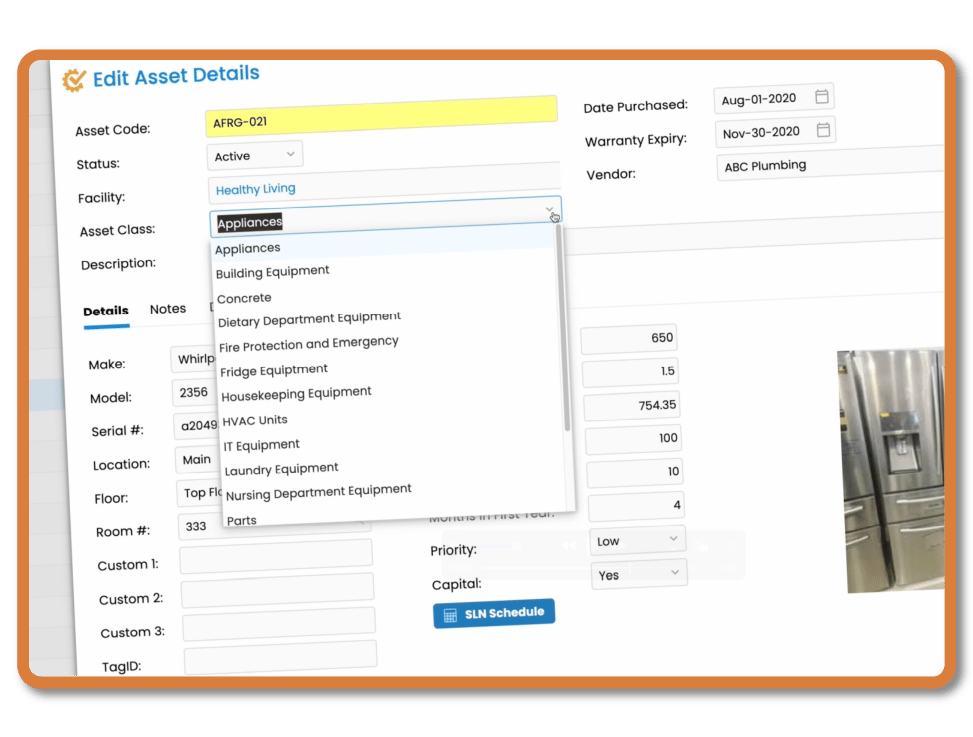Switch to the Details tab
973x737 pixels.
(106, 311)
